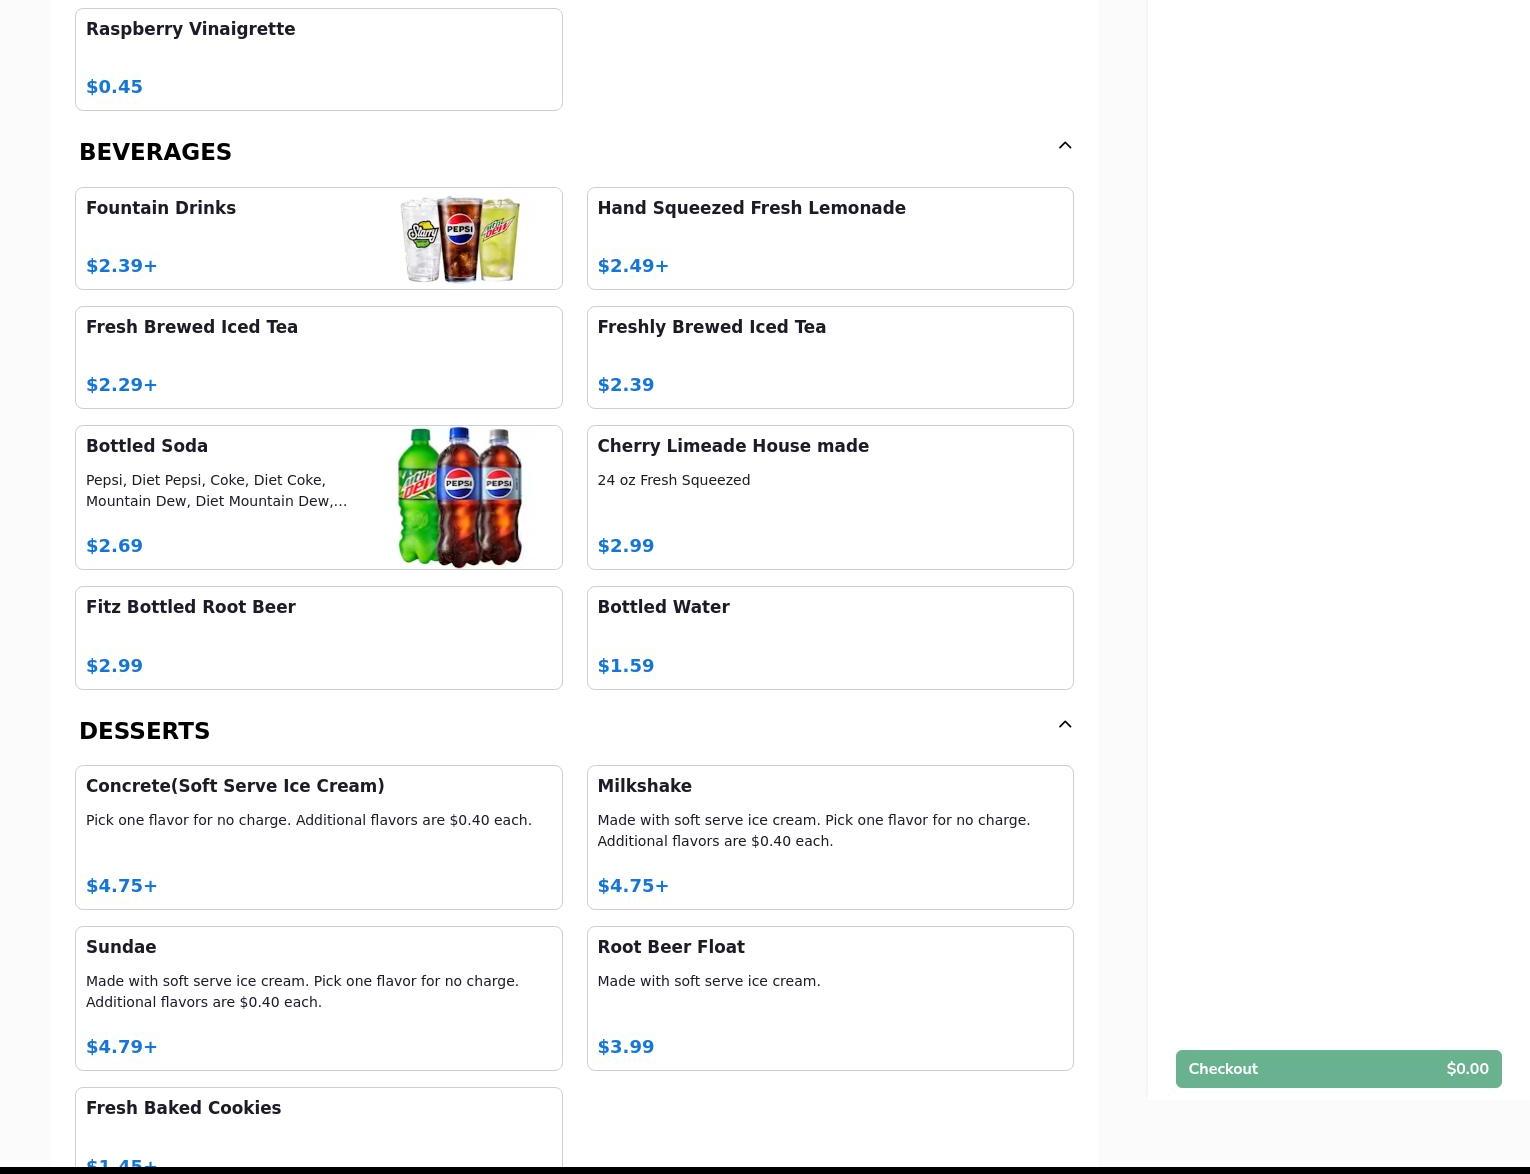Click the Fountain Drinks cup image
This screenshot has width=1530, height=1174.
[x=460, y=239]
